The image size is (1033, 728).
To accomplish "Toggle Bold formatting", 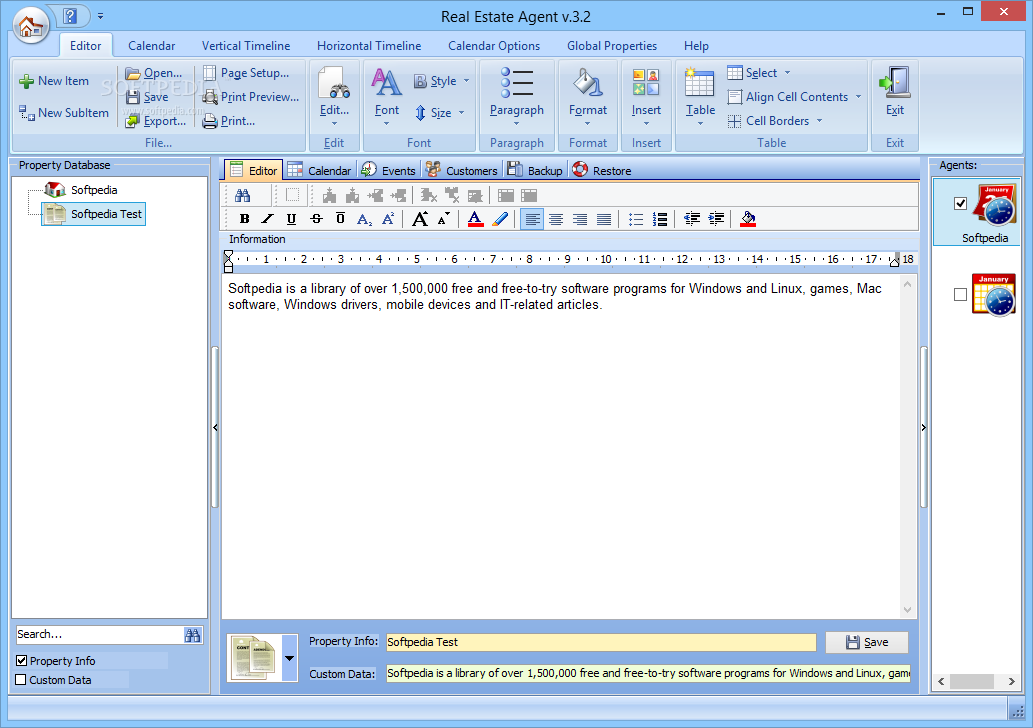I will [244, 219].
